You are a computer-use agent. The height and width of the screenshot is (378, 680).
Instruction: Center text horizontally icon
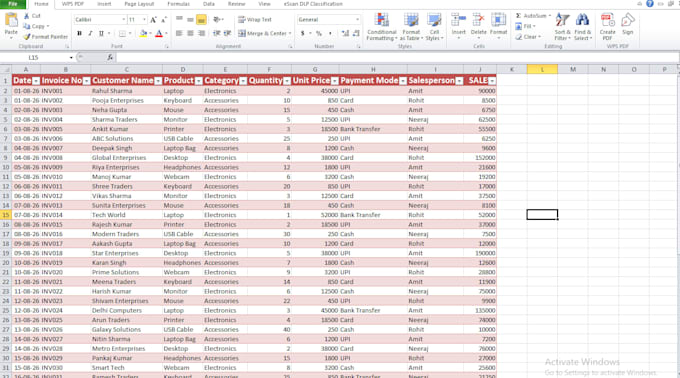(190, 33)
